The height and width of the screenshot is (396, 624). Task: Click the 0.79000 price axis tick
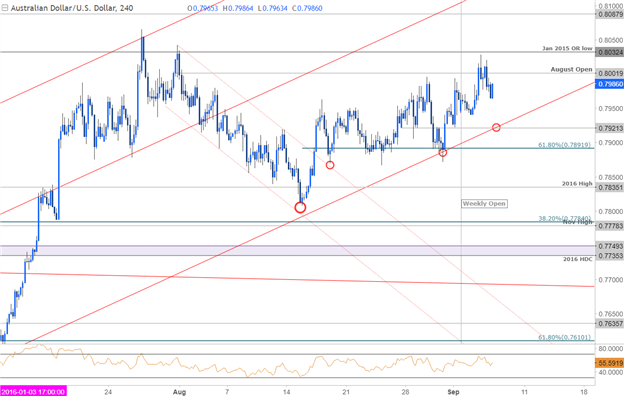click(610, 142)
